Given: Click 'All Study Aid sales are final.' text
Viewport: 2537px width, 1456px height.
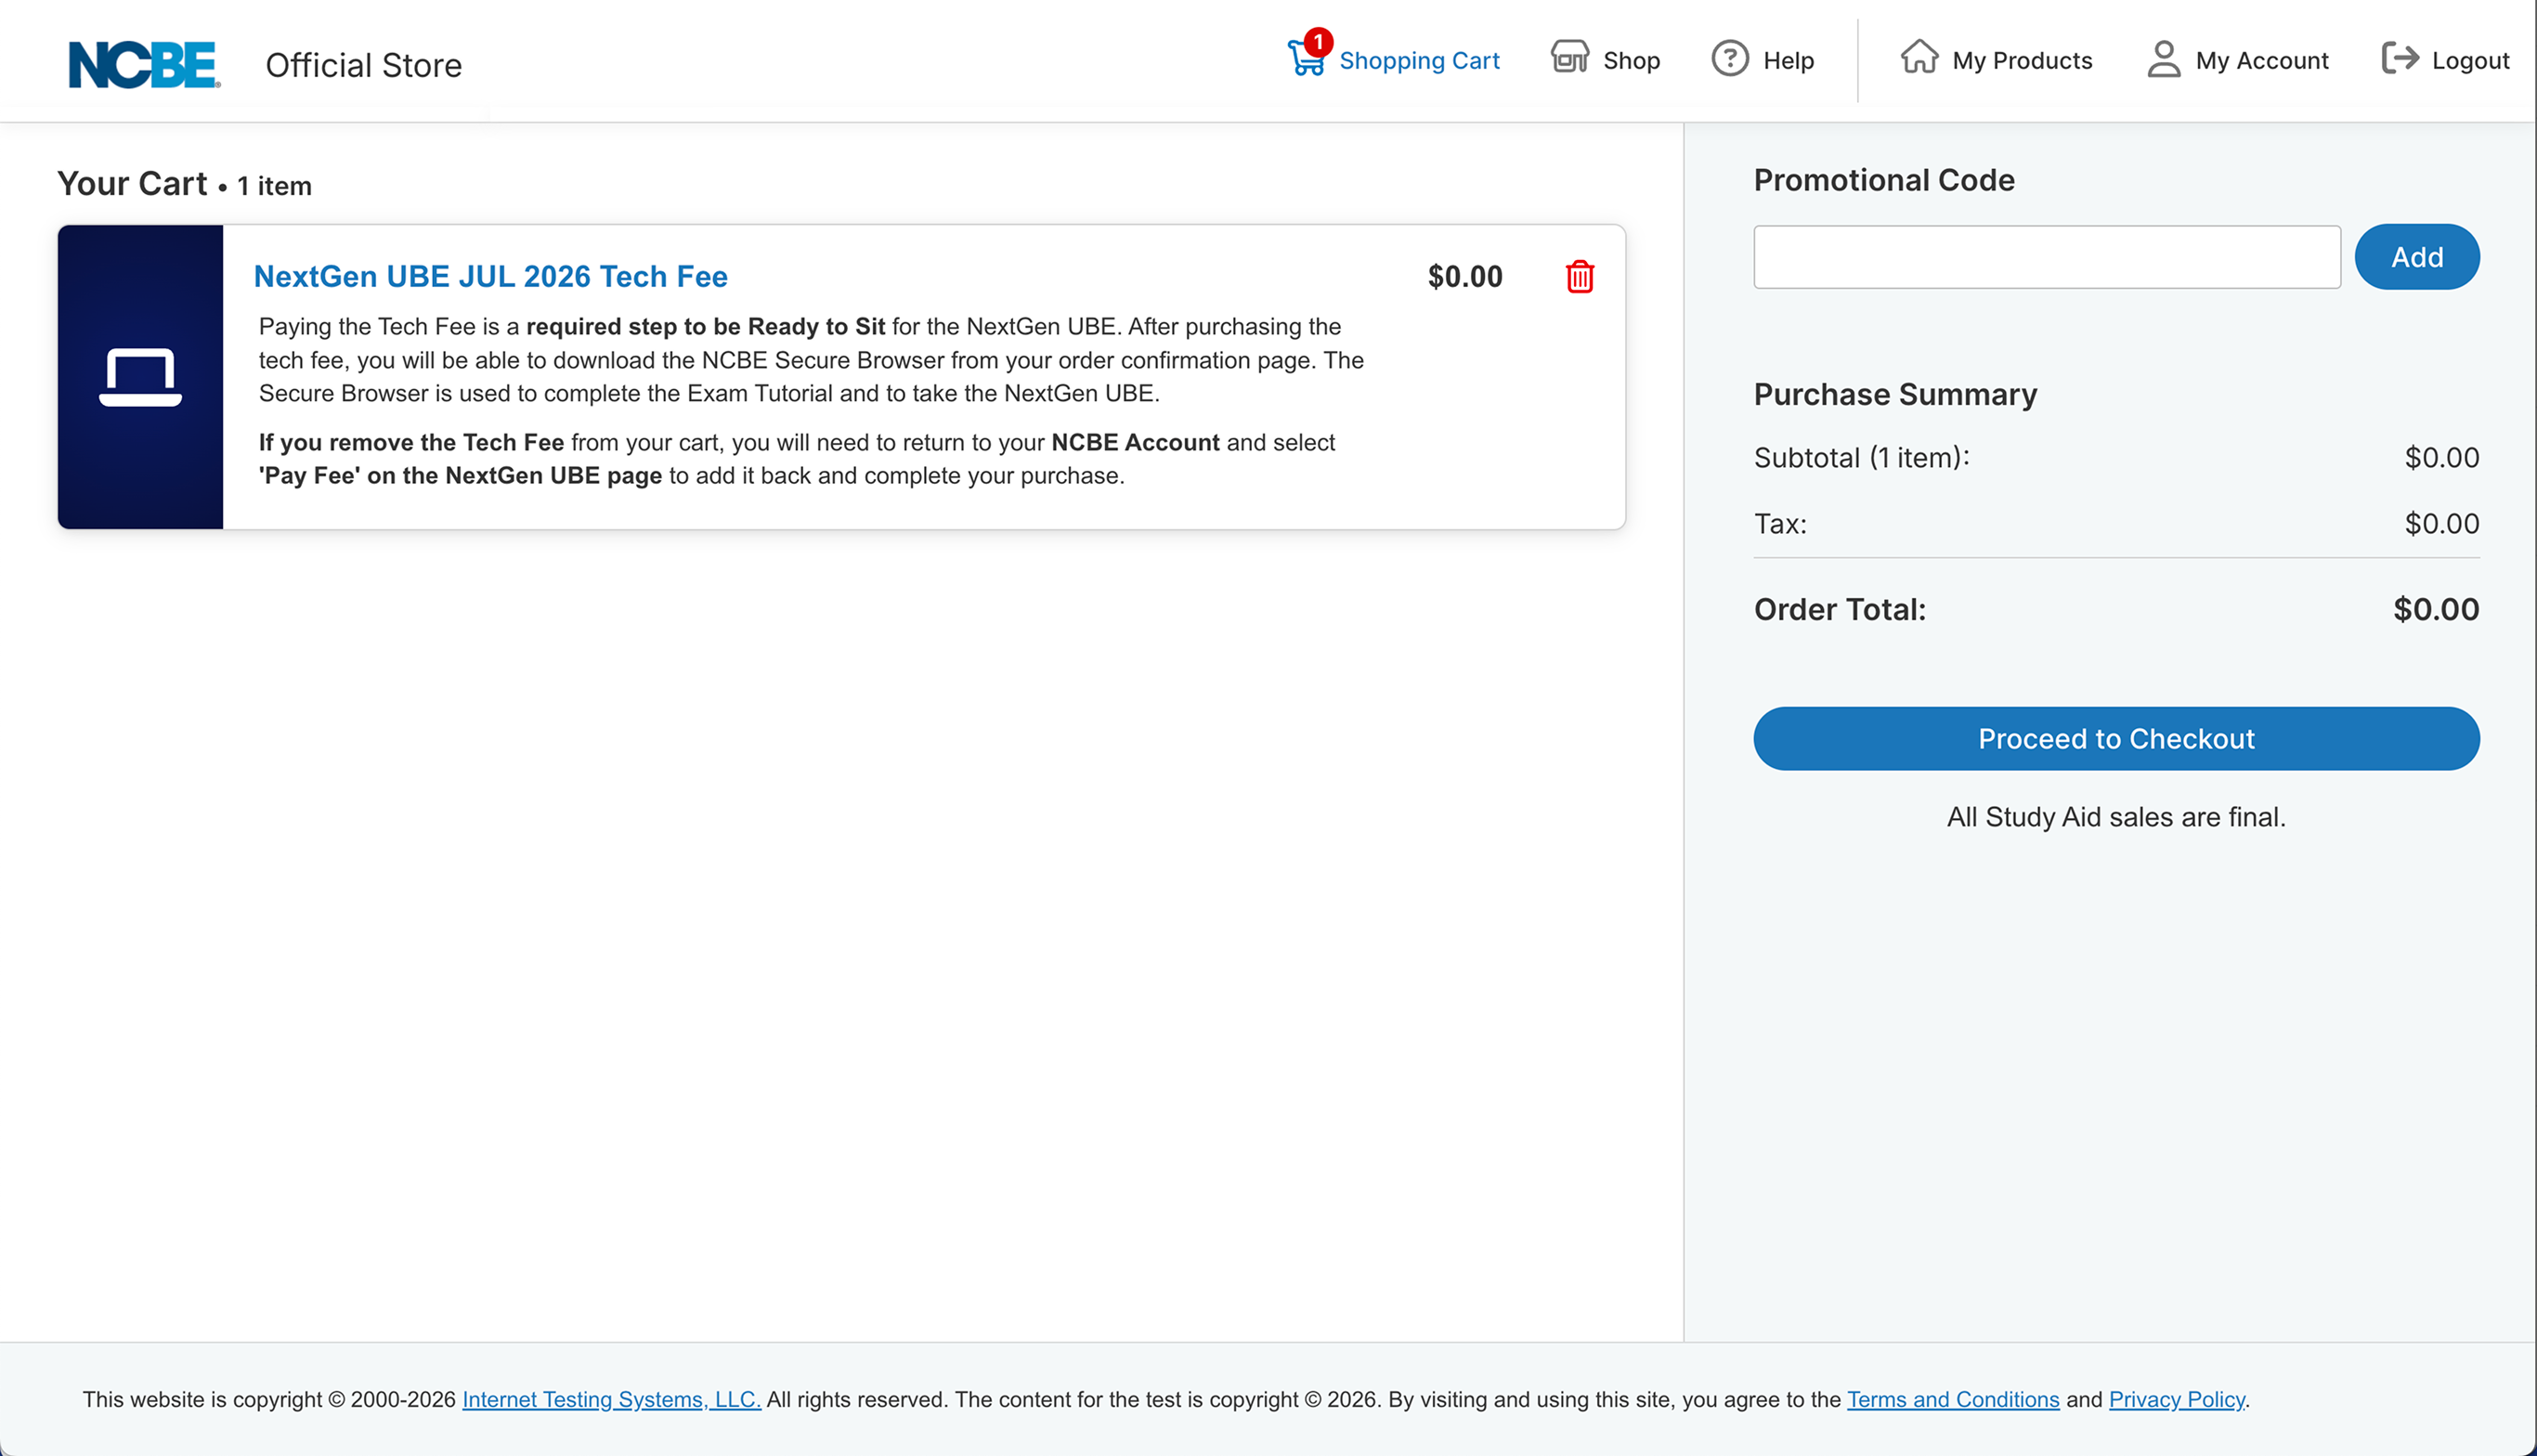Looking at the screenshot, I should (2116, 817).
